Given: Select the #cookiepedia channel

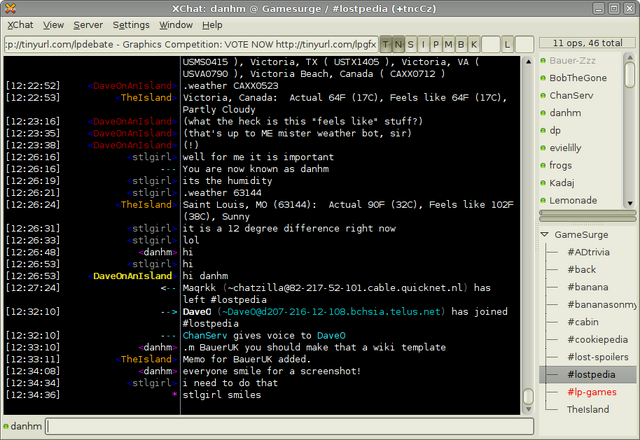Looking at the screenshot, I should (598, 340).
